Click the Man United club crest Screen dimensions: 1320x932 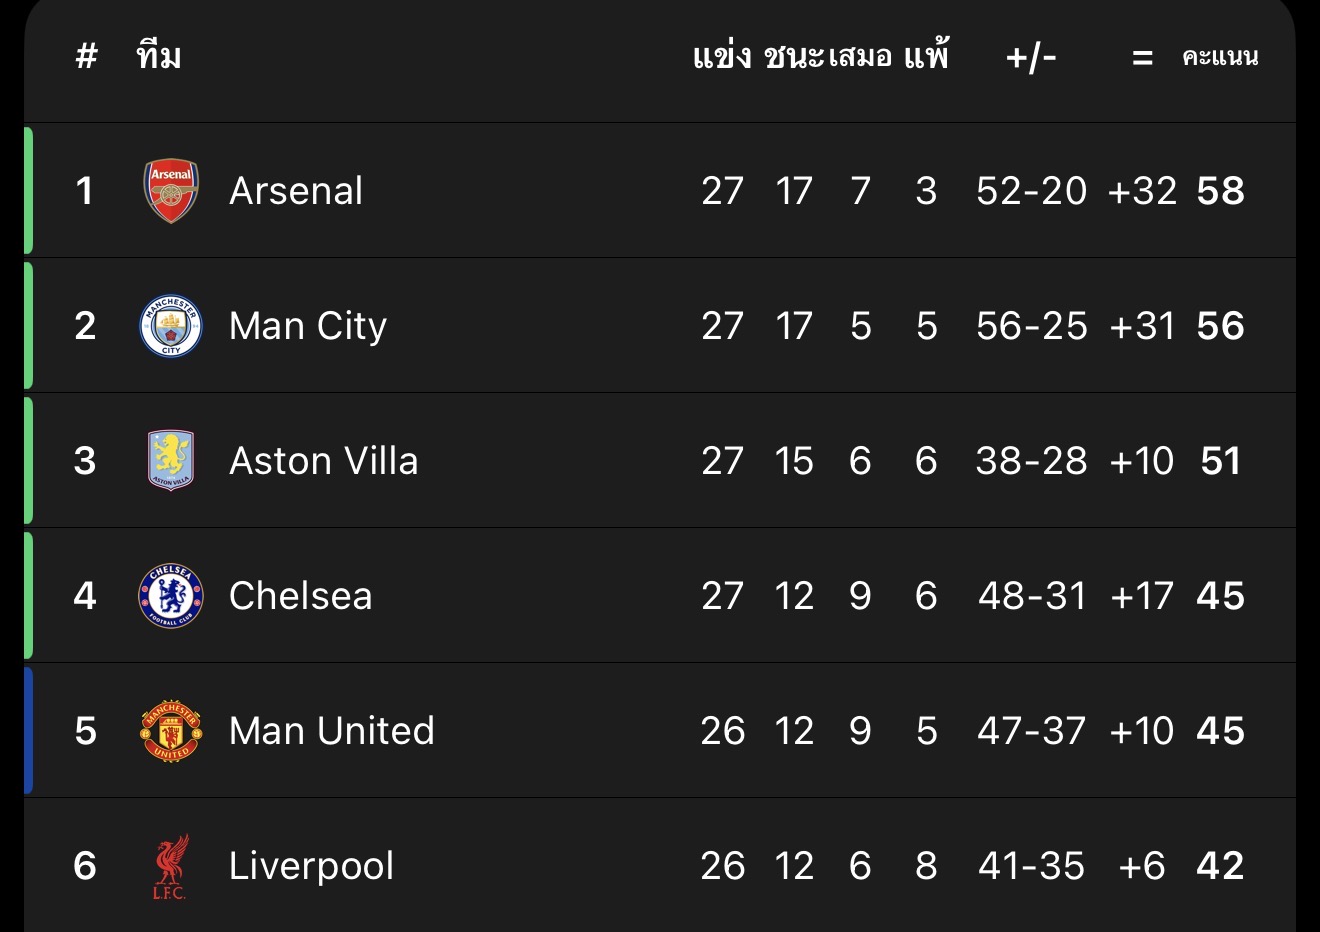tap(171, 731)
